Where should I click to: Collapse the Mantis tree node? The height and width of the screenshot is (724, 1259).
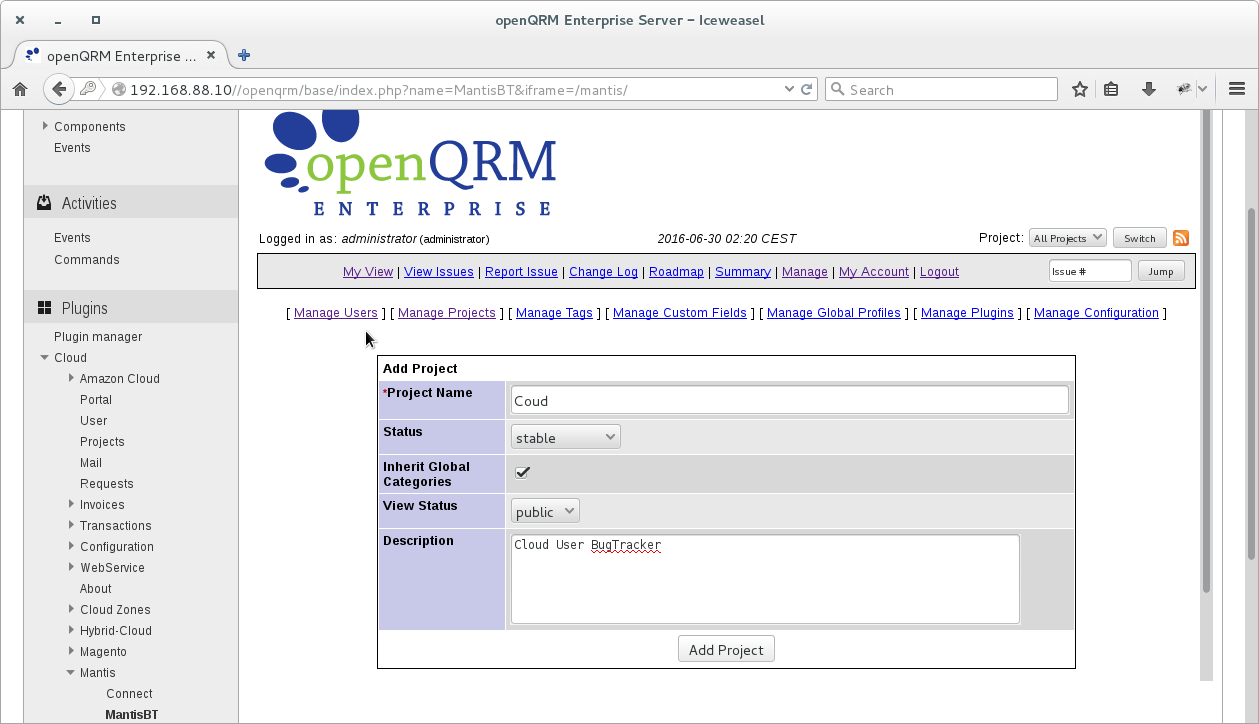pos(71,672)
